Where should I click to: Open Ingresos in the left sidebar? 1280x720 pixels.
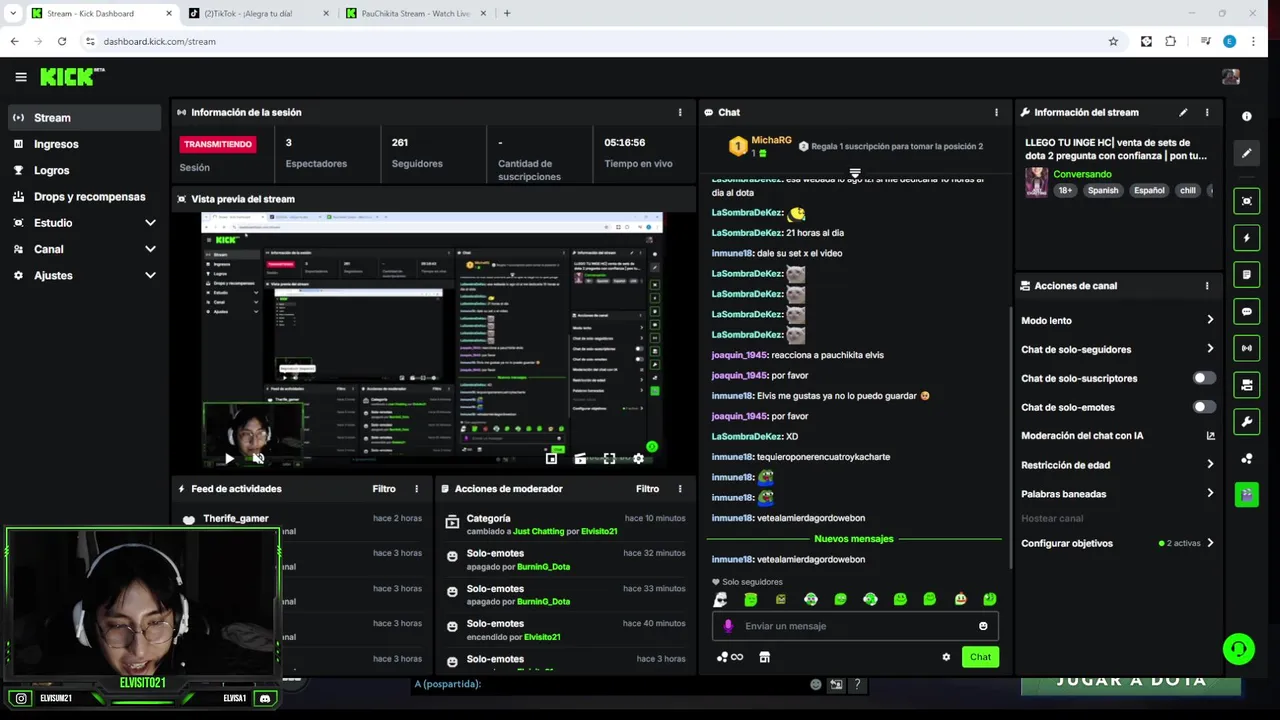point(84,144)
